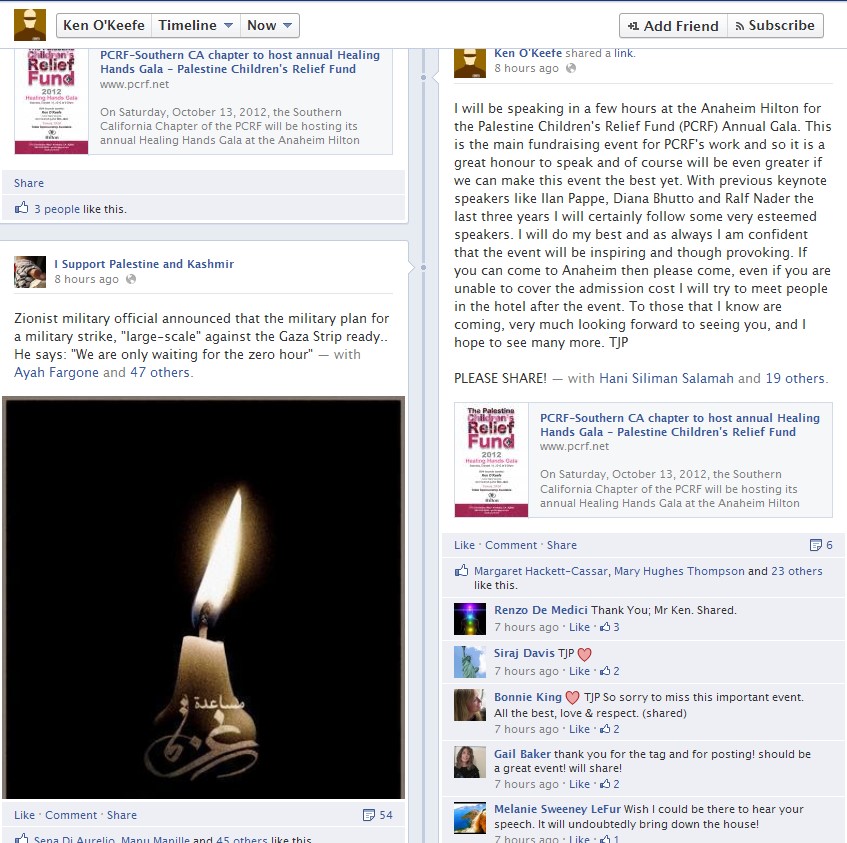Expand the Now dropdown
Image resolution: width=847 pixels, height=843 pixels.
tap(270, 25)
